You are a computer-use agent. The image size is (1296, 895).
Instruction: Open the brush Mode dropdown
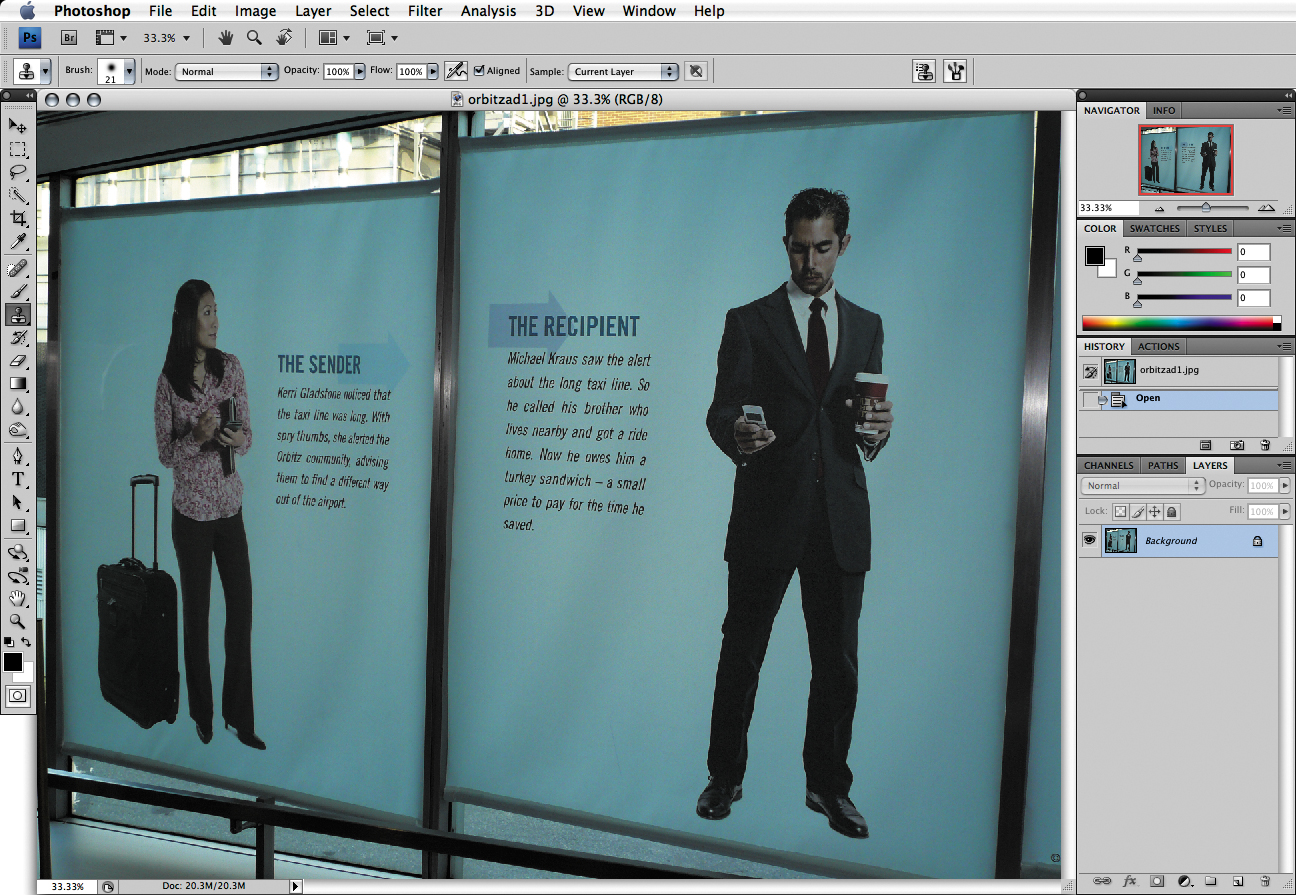click(x=226, y=72)
